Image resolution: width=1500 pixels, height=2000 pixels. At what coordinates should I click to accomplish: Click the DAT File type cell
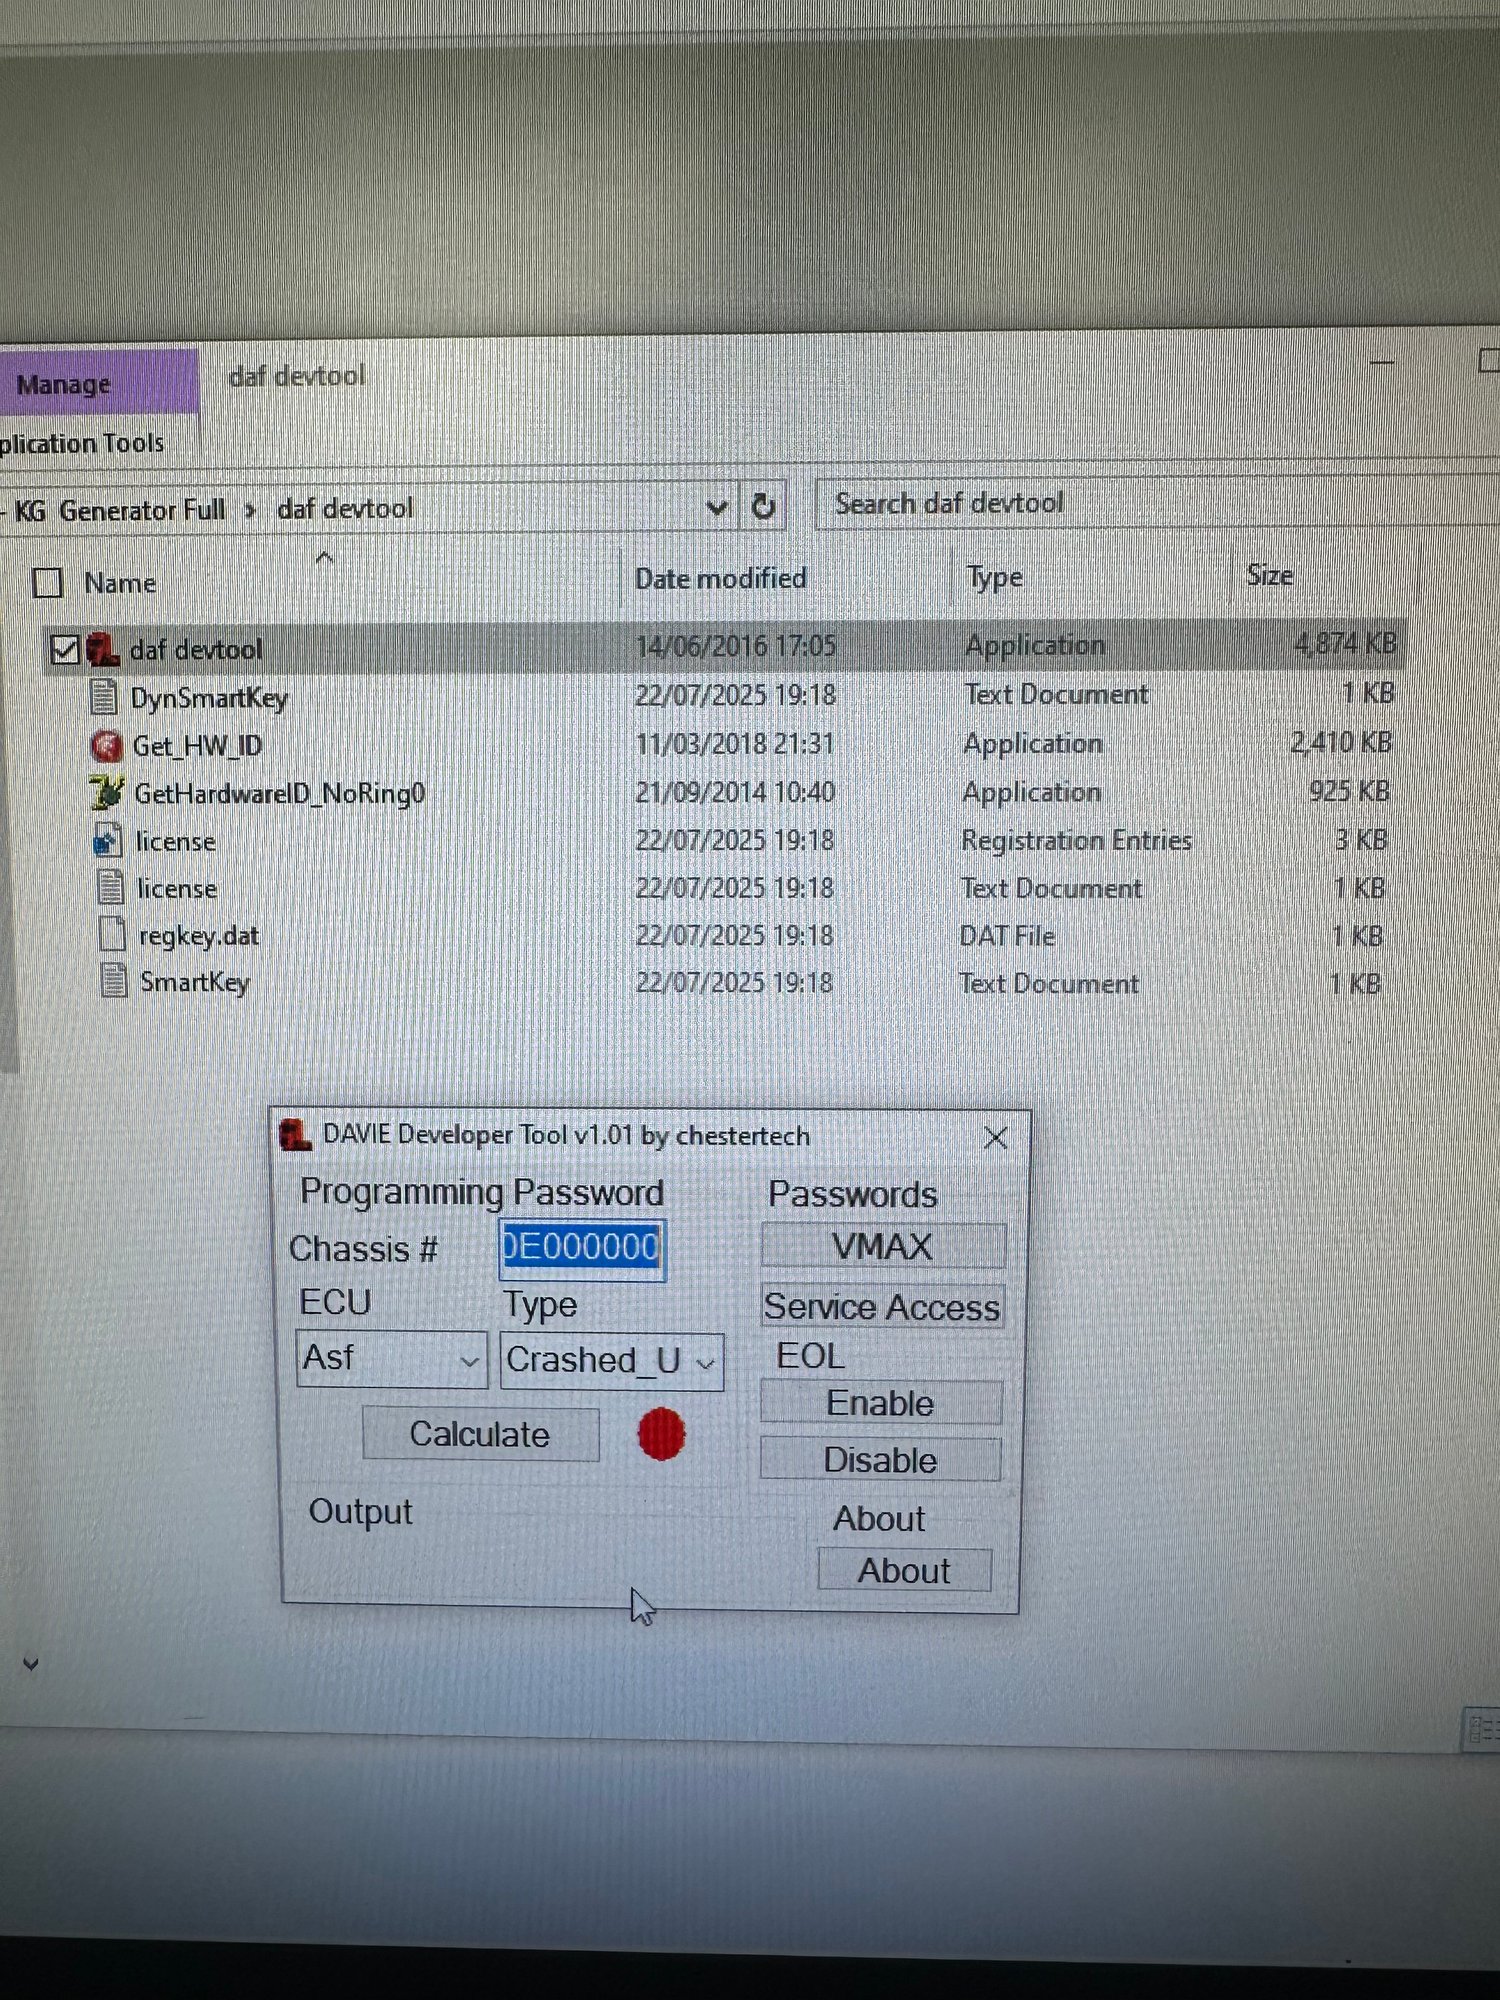(1007, 936)
